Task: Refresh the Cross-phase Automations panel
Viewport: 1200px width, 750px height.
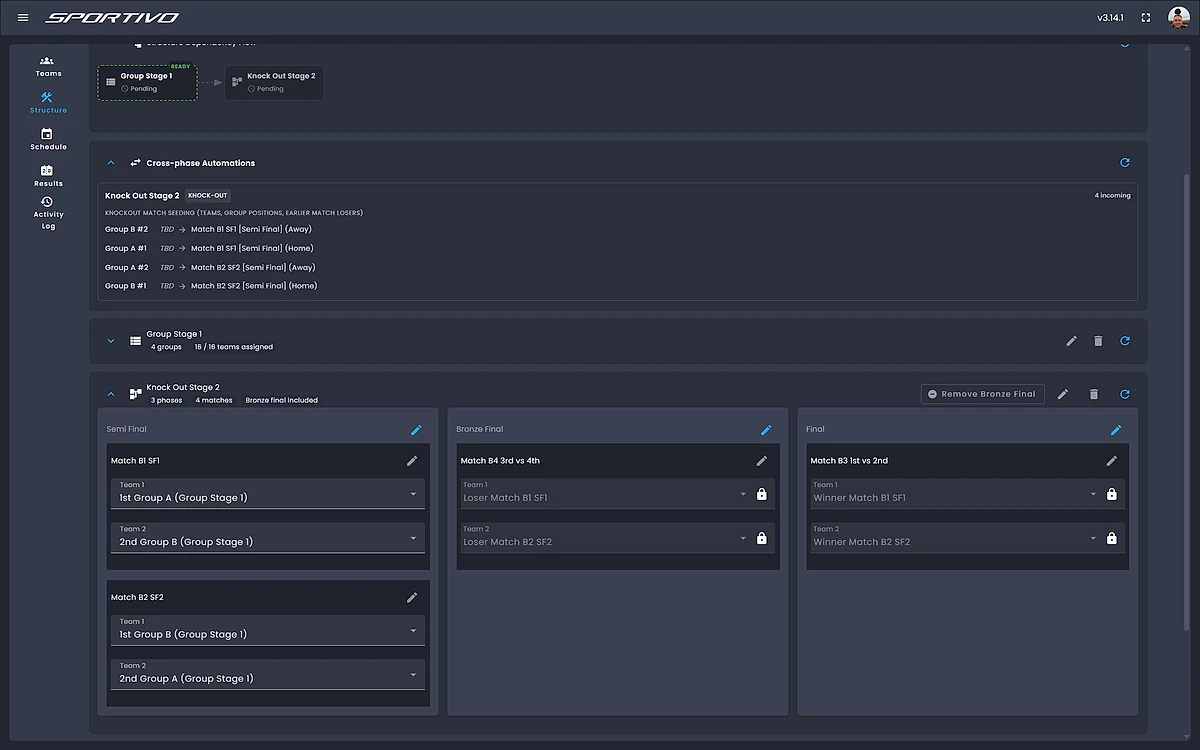Action: [1124, 162]
